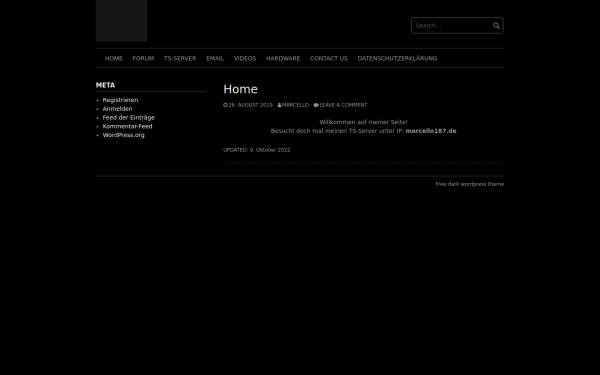The height and width of the screenshot is (375, 600).
Task: Navigate to VIDEOS page
Action: (245, 59)
